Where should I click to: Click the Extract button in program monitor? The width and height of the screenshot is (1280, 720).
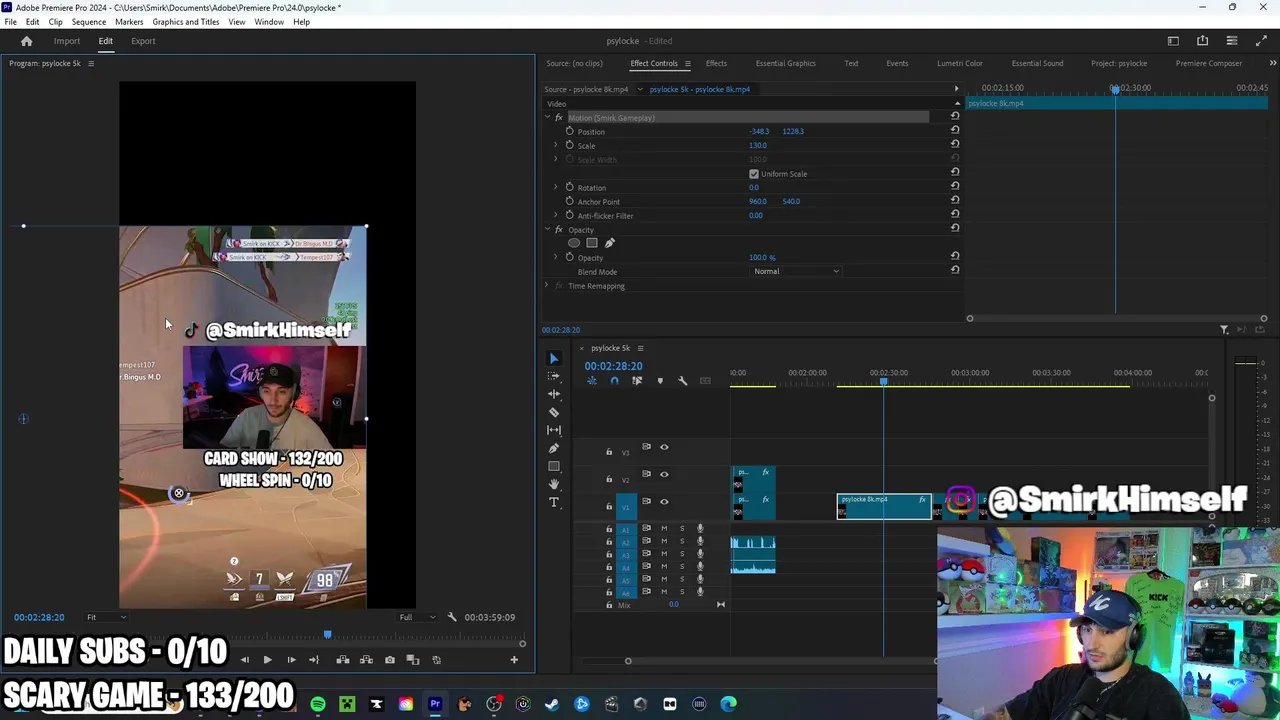pyautogui.click(x=366, y=660)
